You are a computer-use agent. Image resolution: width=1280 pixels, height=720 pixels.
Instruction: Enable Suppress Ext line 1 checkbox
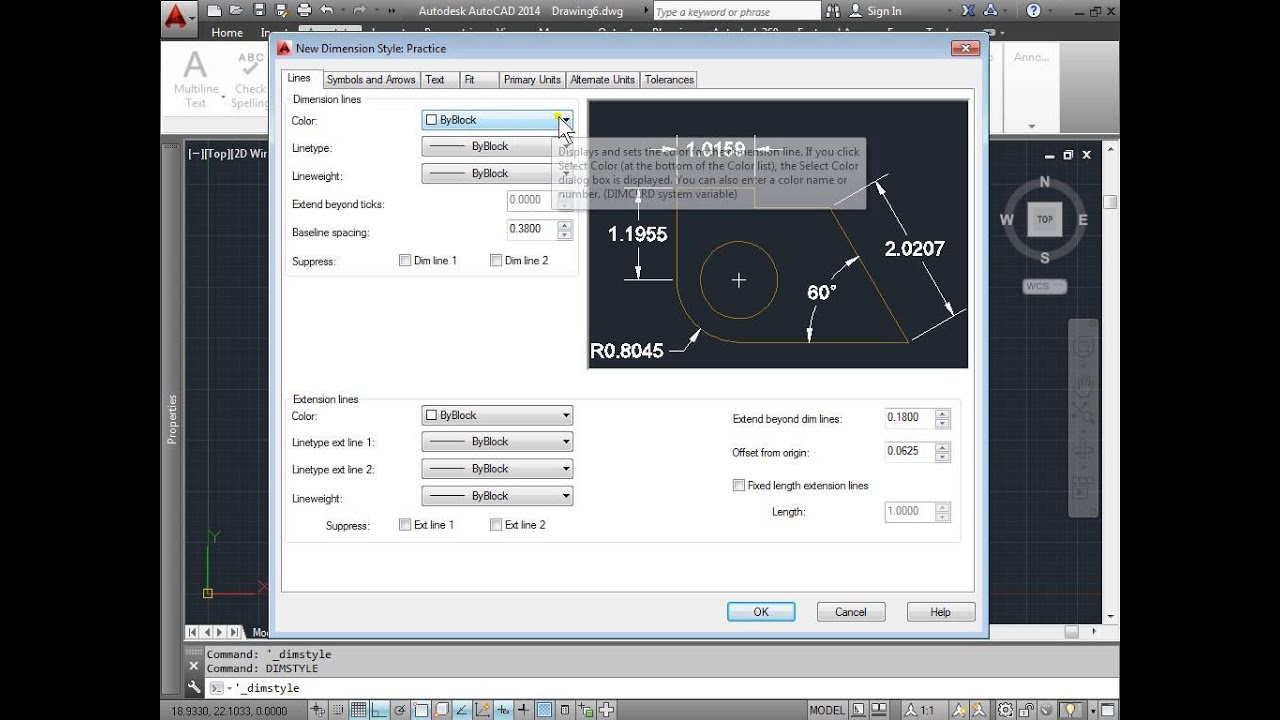click(x=405, y=524)
